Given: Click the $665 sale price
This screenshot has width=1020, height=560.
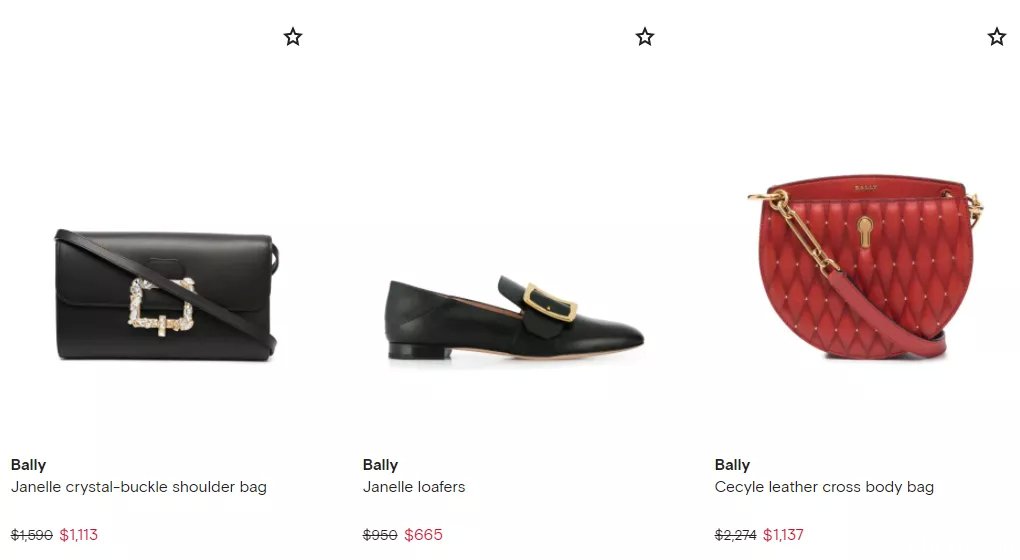Looking at the screenshot, I should 423,535.
